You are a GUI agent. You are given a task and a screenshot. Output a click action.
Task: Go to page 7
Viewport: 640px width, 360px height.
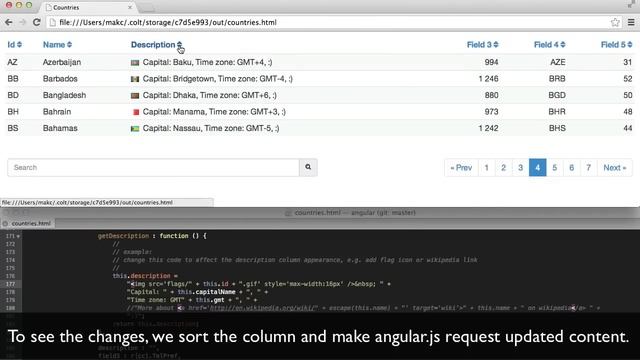pyautogui.click(x=589, y=168)
